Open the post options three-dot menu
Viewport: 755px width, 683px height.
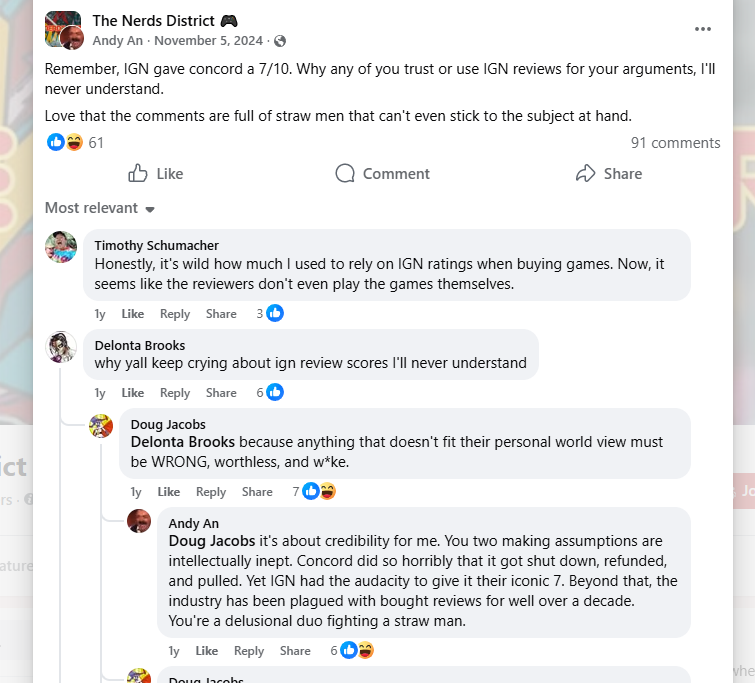pos(703,29)
